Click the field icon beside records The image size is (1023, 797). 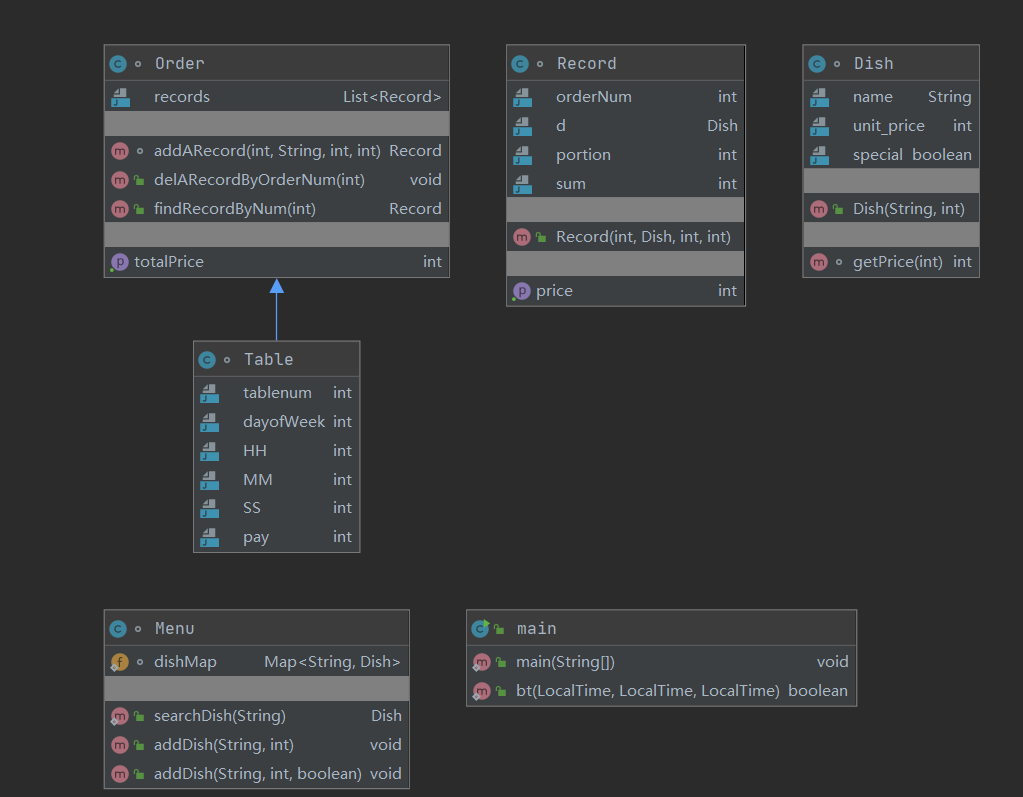pyautogui.click(x=121, y=97)
